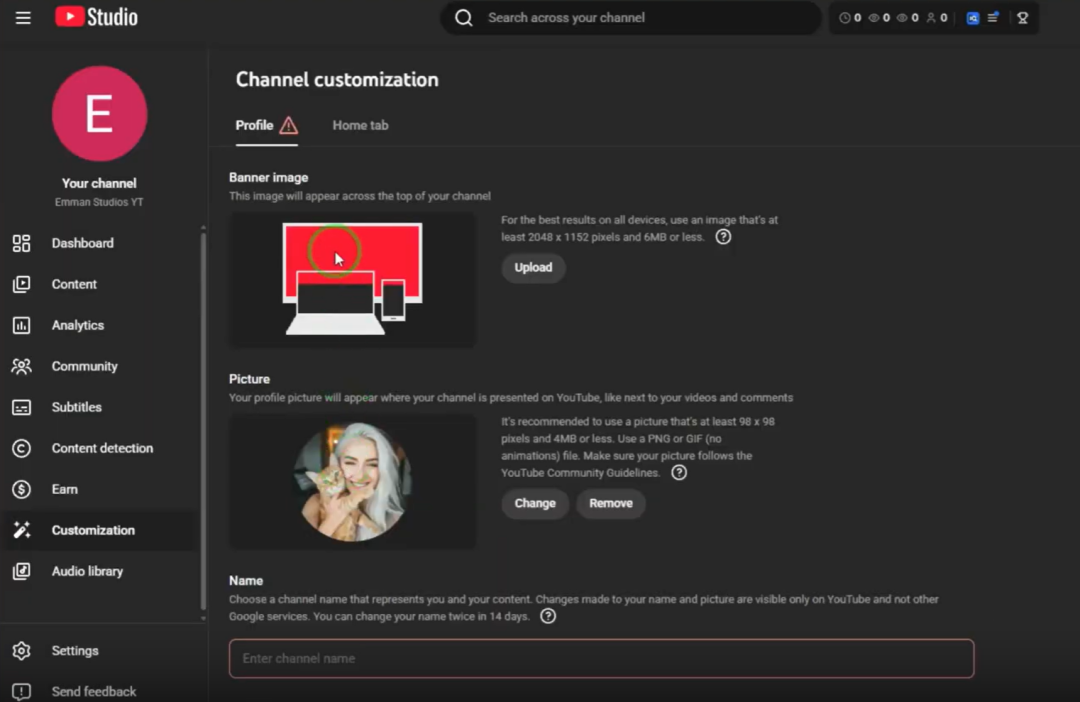Open the Earn section
This screenshot has height=702, width=1080.
tap(64, 489)
